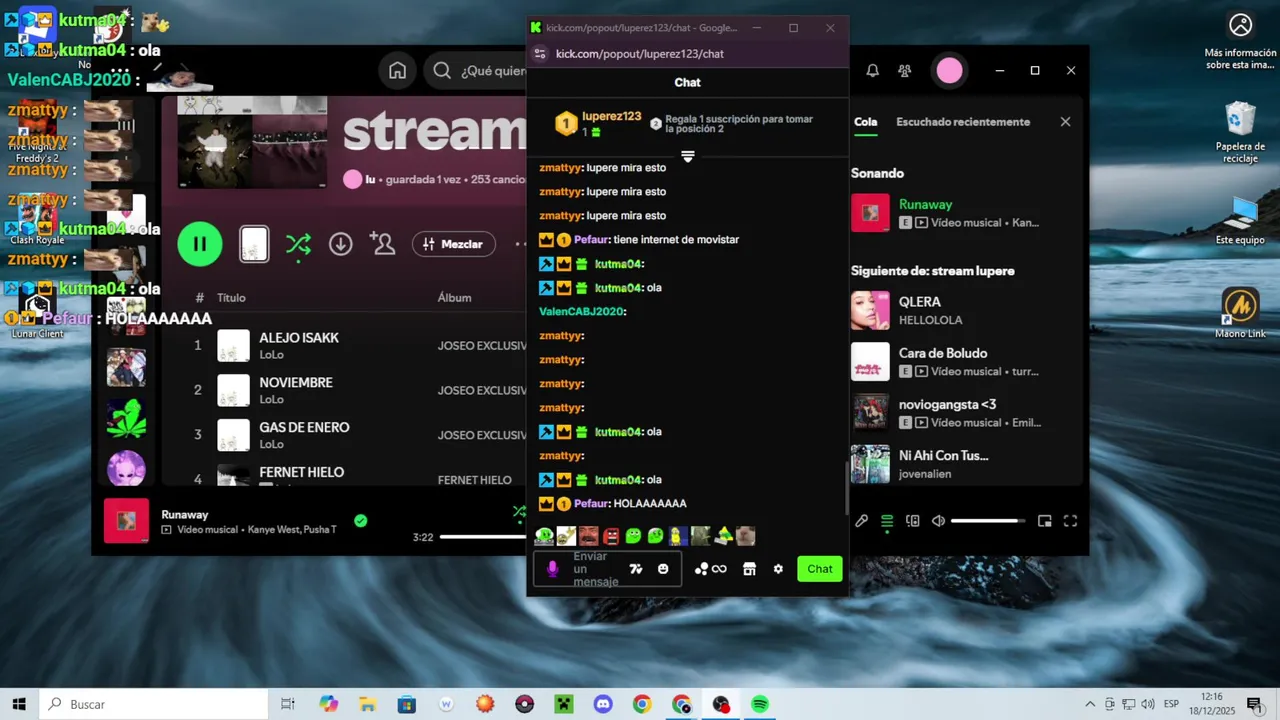The height and width of the screenshot is (720, 1280).
Task: Click the Kick chat address bar URL
Action: 640,54
